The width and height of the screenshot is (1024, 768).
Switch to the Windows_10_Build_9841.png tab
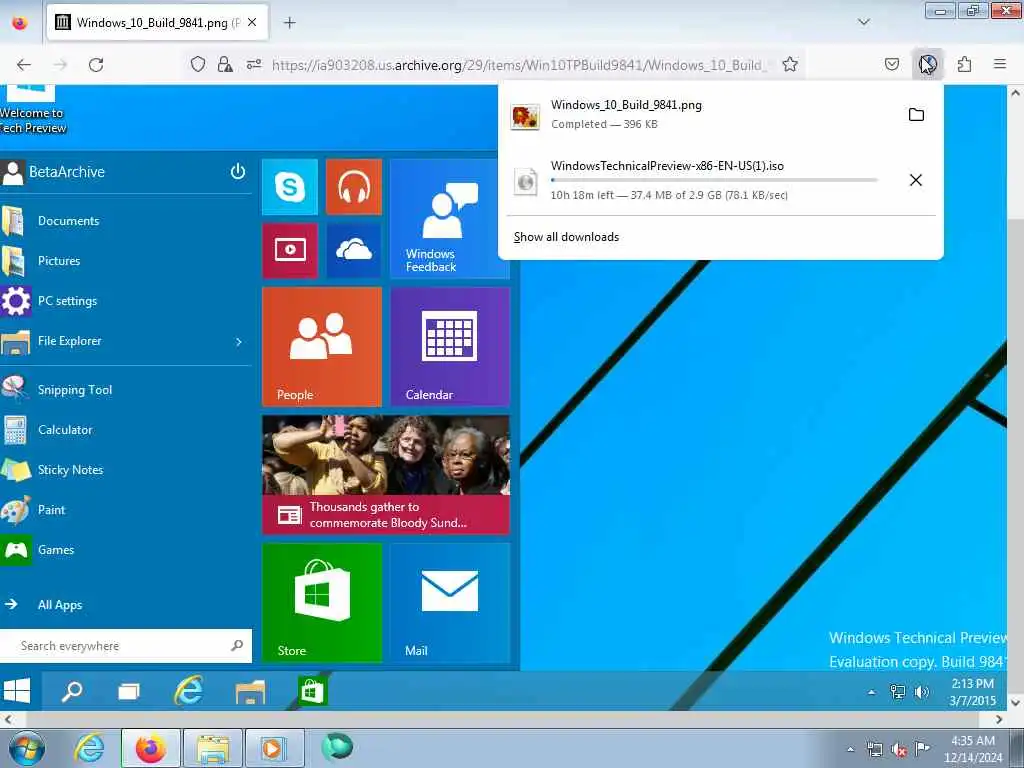[x=157, y=23]
